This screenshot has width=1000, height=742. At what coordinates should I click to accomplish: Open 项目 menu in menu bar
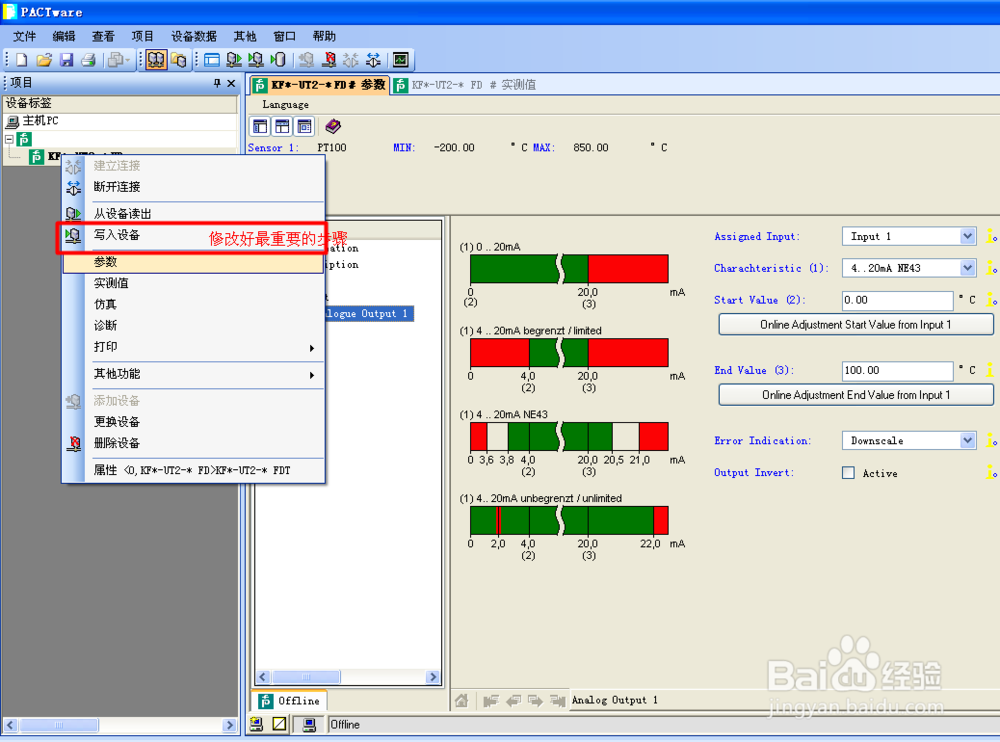[x=143, y=36]
